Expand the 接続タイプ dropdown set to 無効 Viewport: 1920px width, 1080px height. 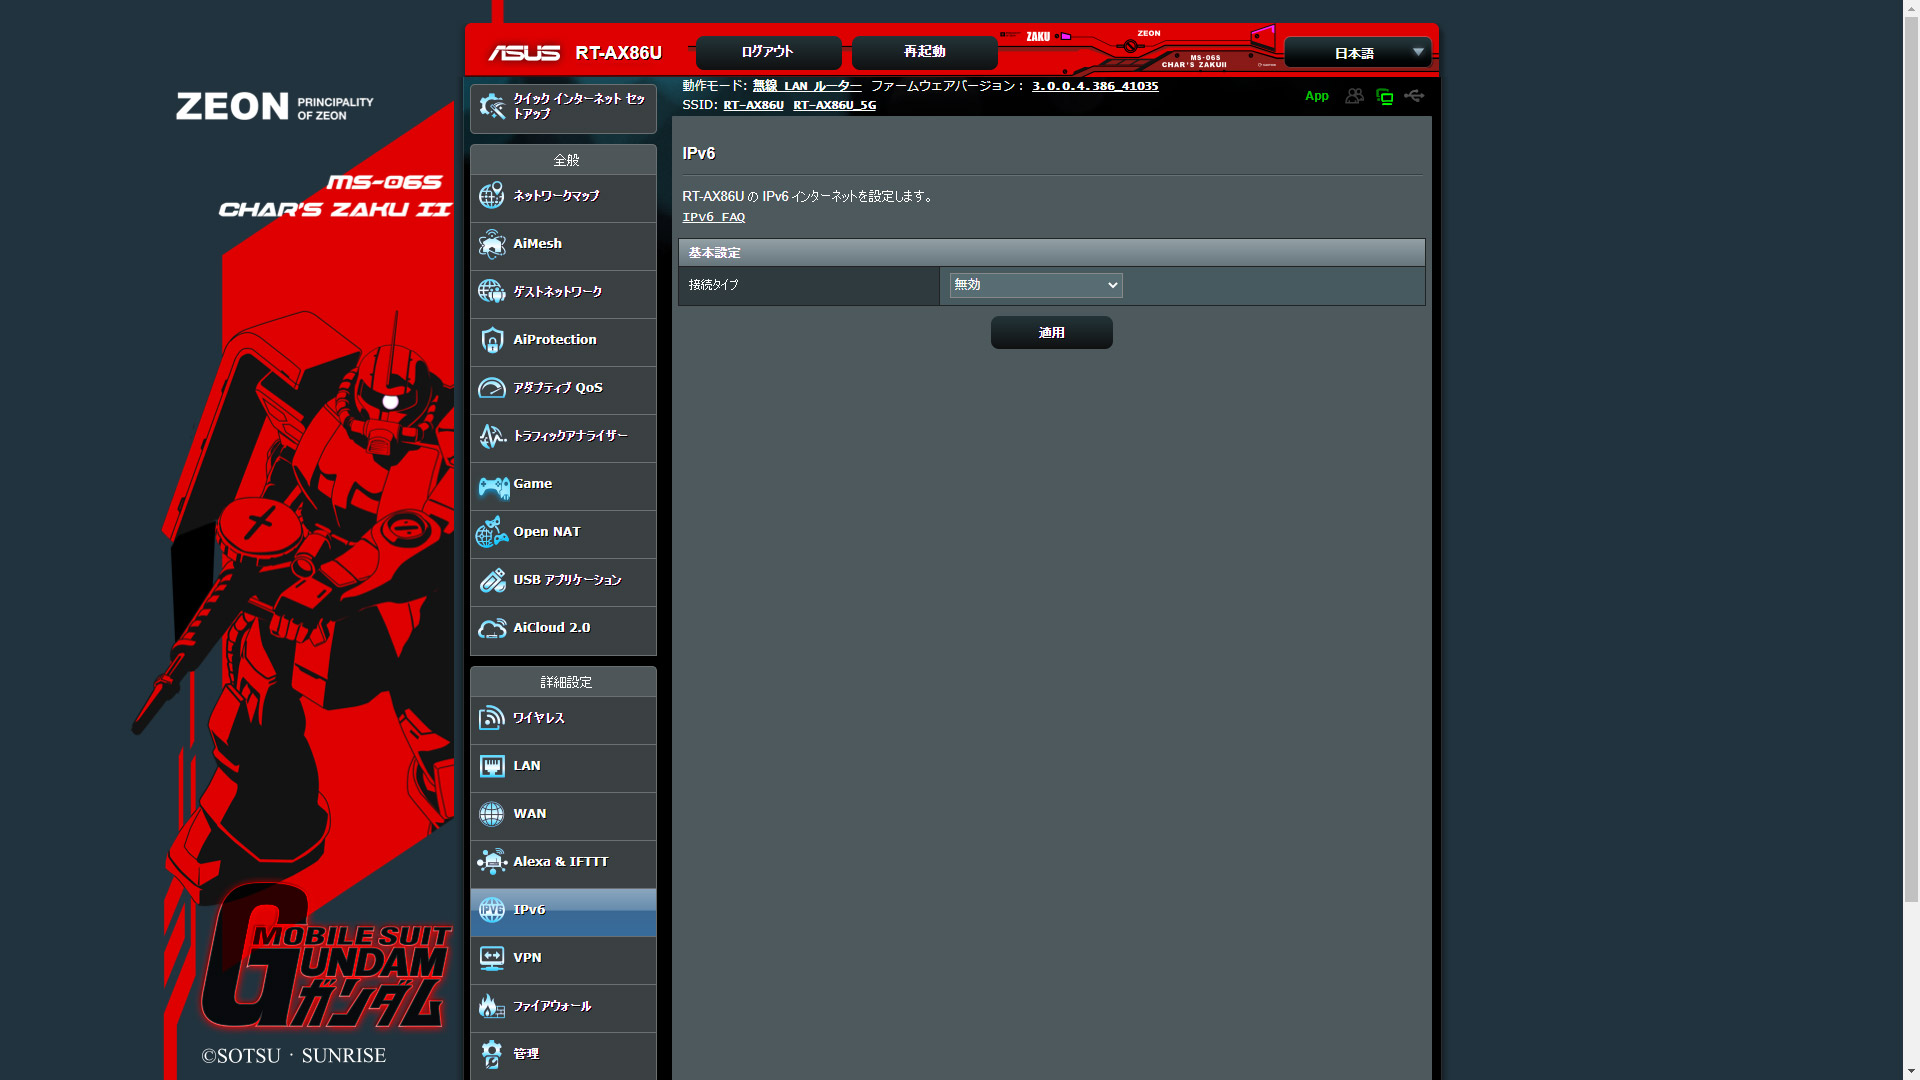(x=1035, y=285)
